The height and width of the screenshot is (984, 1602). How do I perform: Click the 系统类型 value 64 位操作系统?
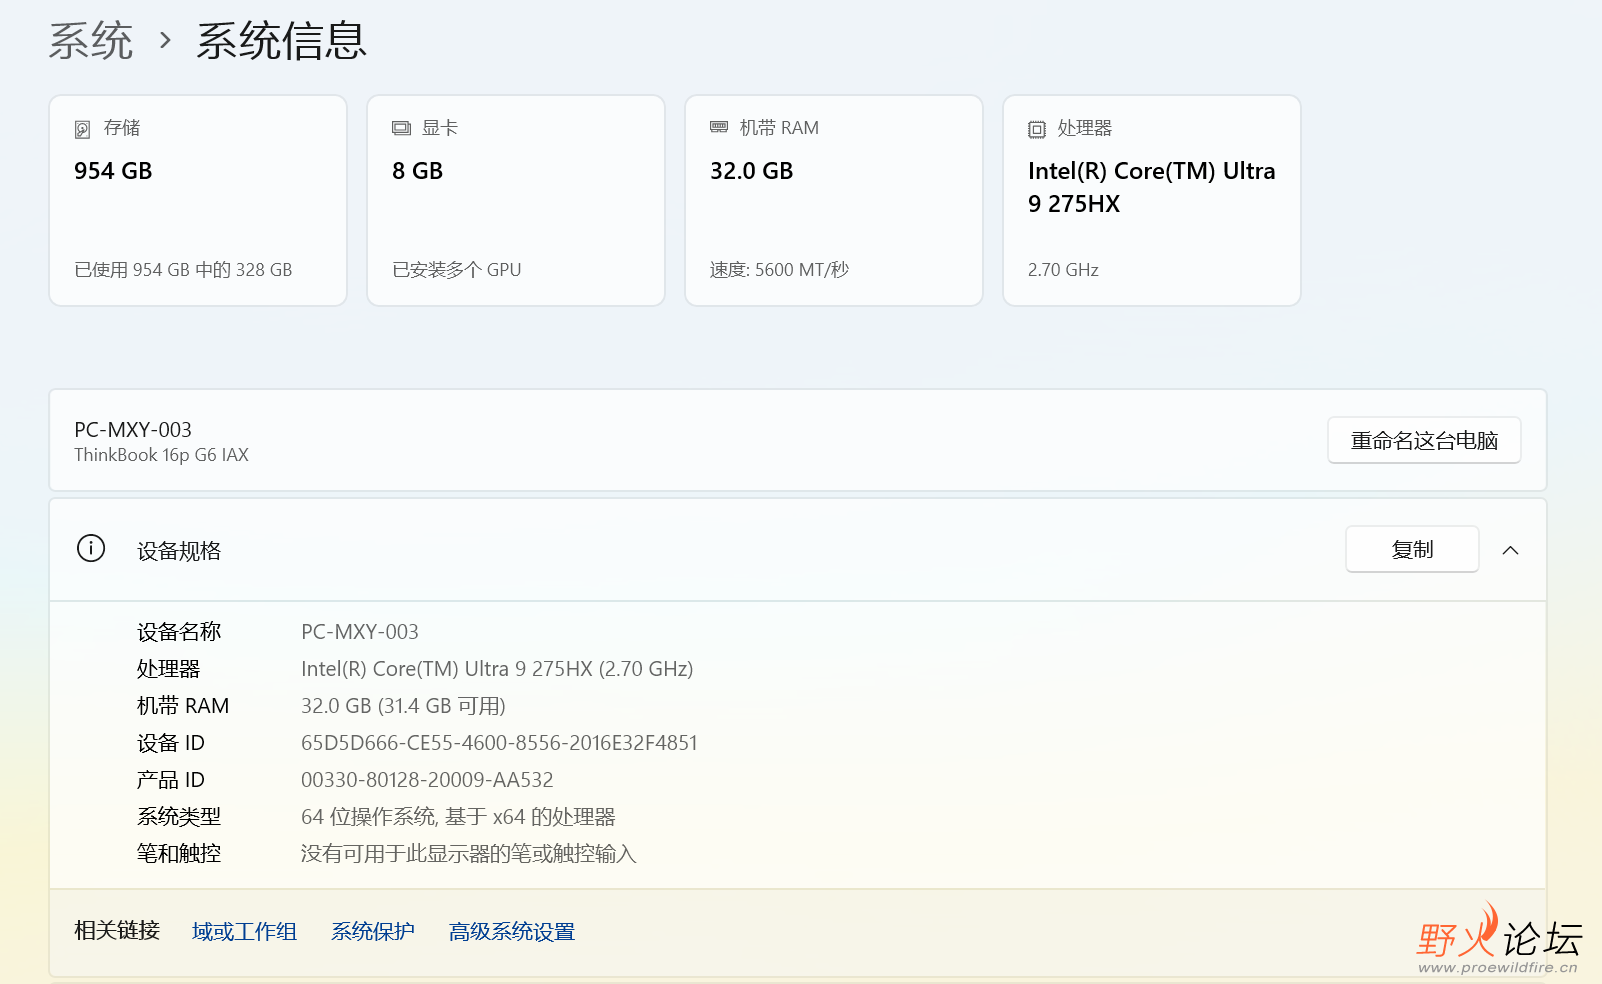[x=458, y=817]
